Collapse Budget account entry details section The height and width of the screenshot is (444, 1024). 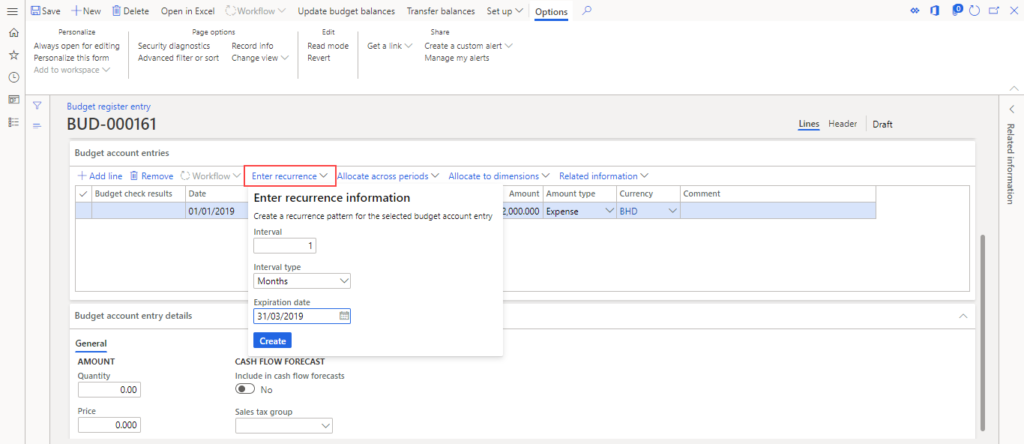[963, 316]
